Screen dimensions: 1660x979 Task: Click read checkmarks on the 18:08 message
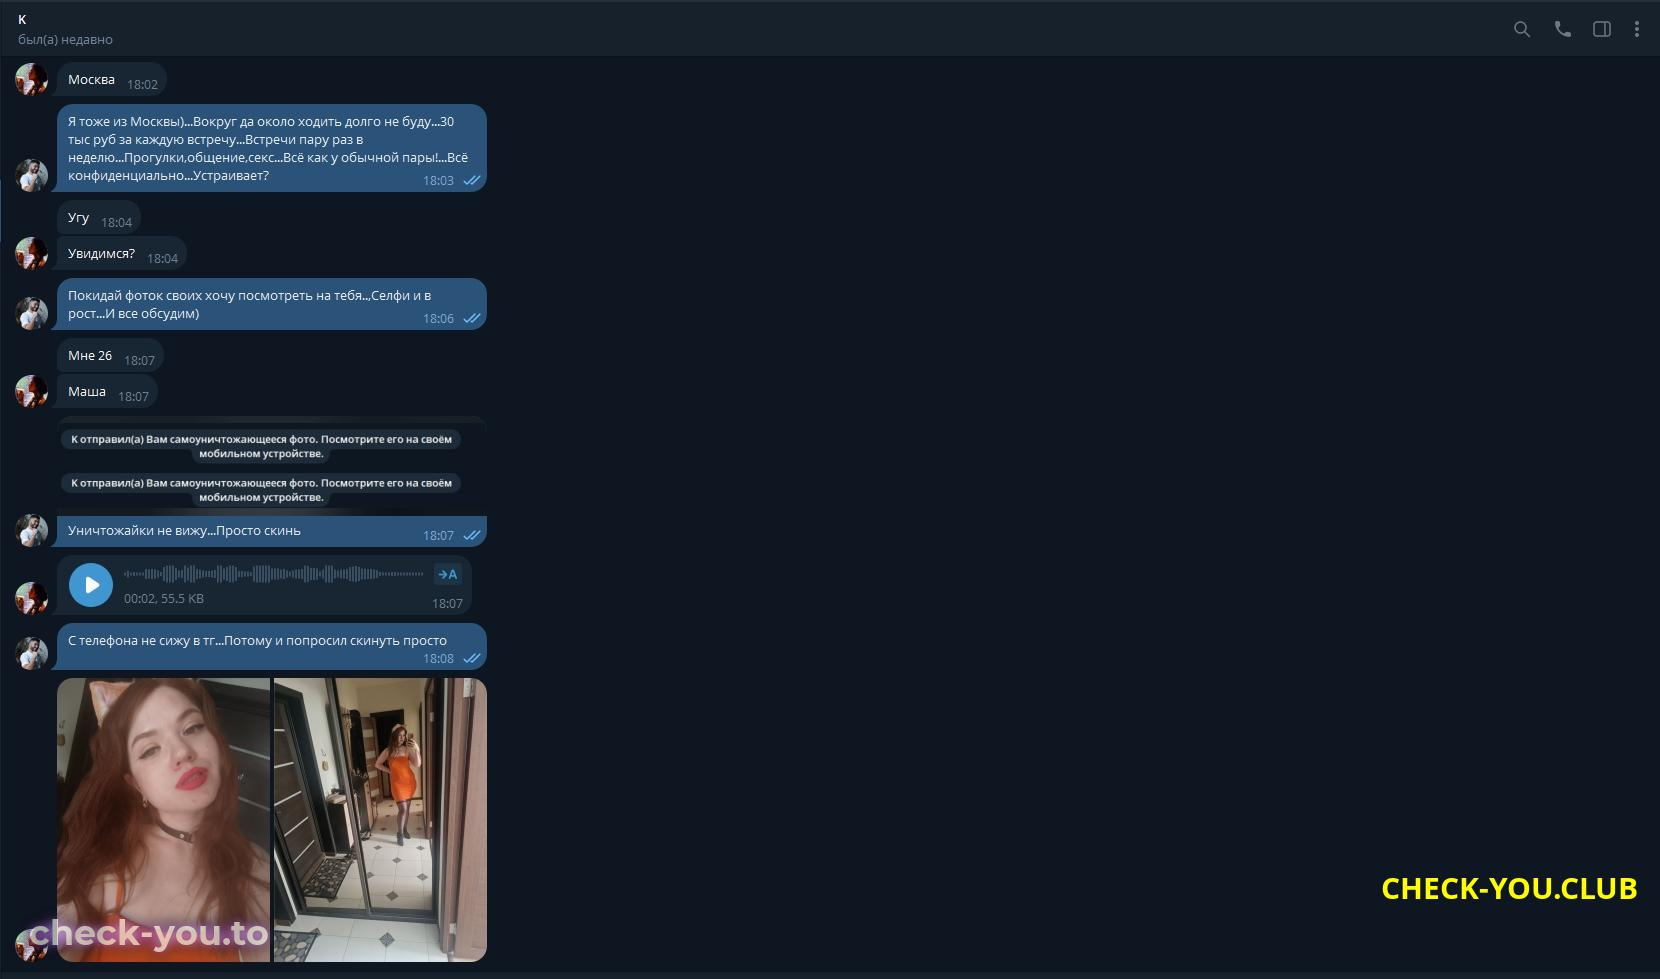click(472, 659)
